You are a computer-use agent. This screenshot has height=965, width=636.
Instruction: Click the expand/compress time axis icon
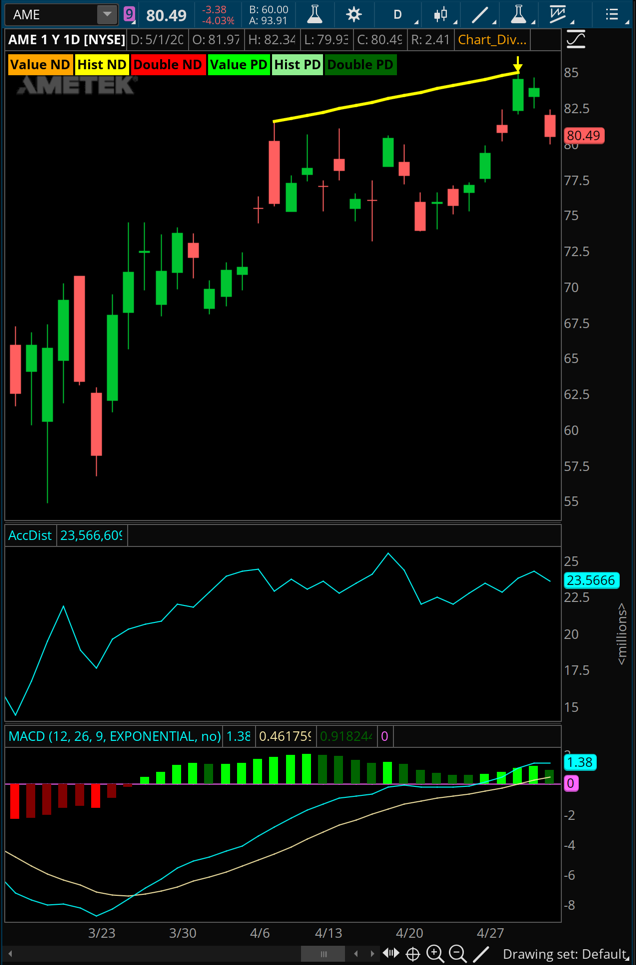(391, 954)
